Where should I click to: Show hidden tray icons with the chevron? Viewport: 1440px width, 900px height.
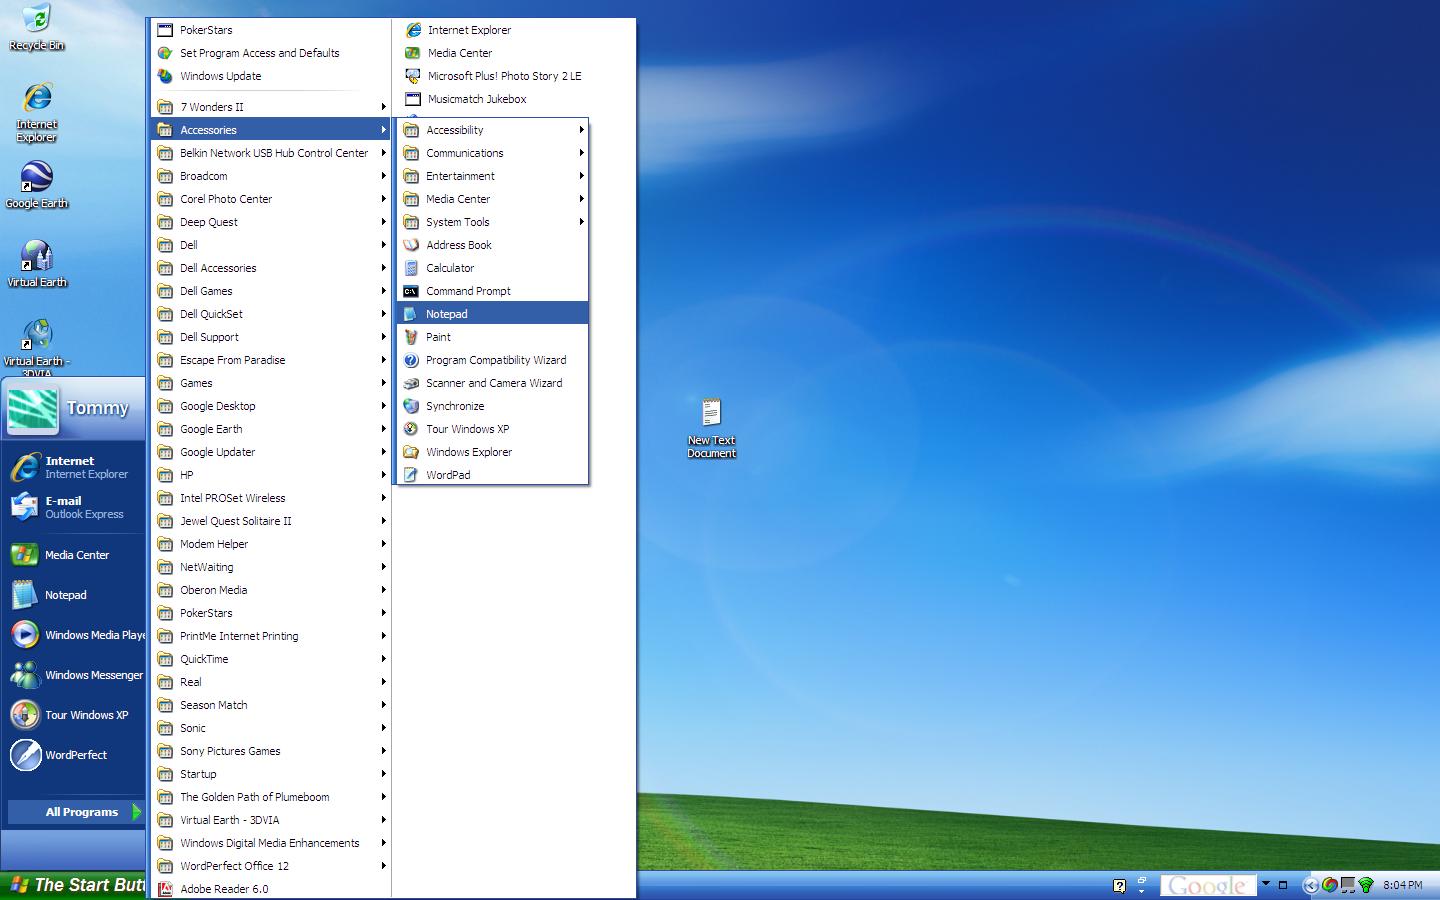[x=1311, y=885]
